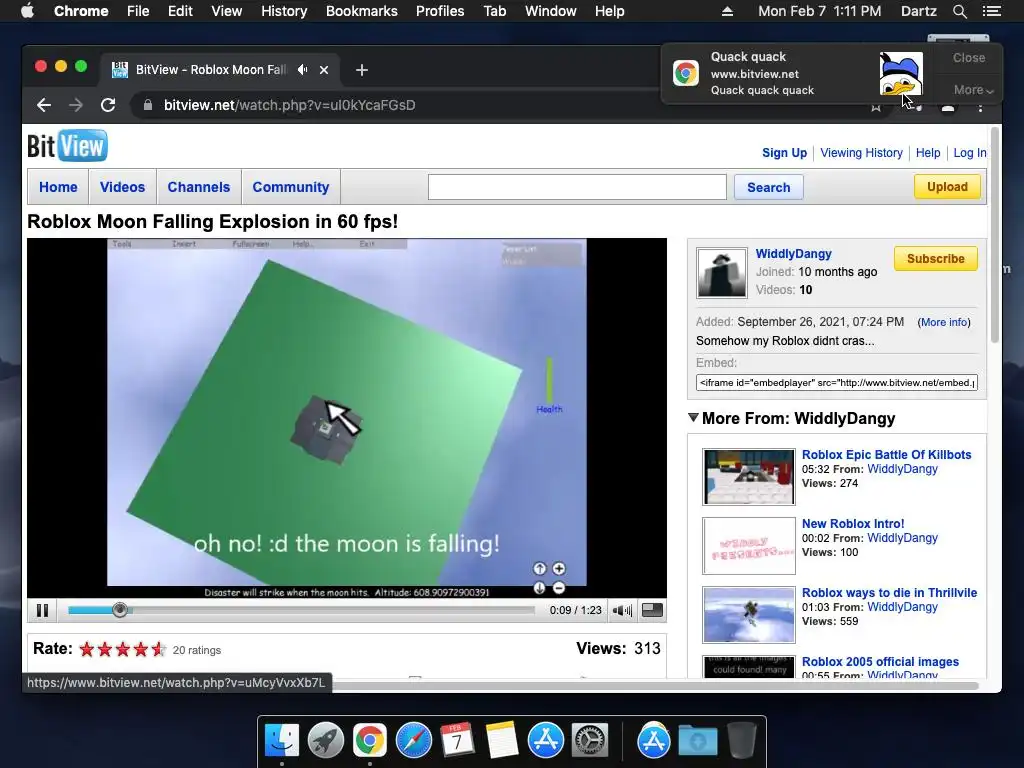Open the Downloads folder in dock
Image resolution: width=1024 pixels, height=768 pixels.
tap(697, 741)
